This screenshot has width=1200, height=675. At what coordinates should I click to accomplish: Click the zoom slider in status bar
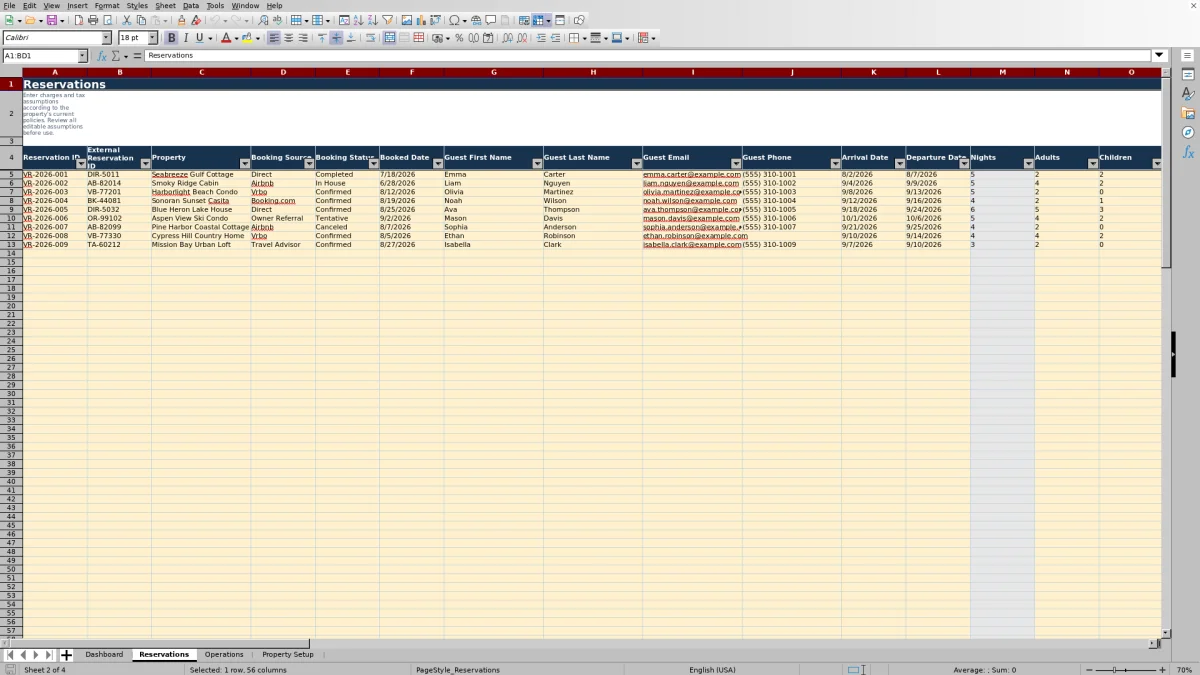click(1126, 669)
